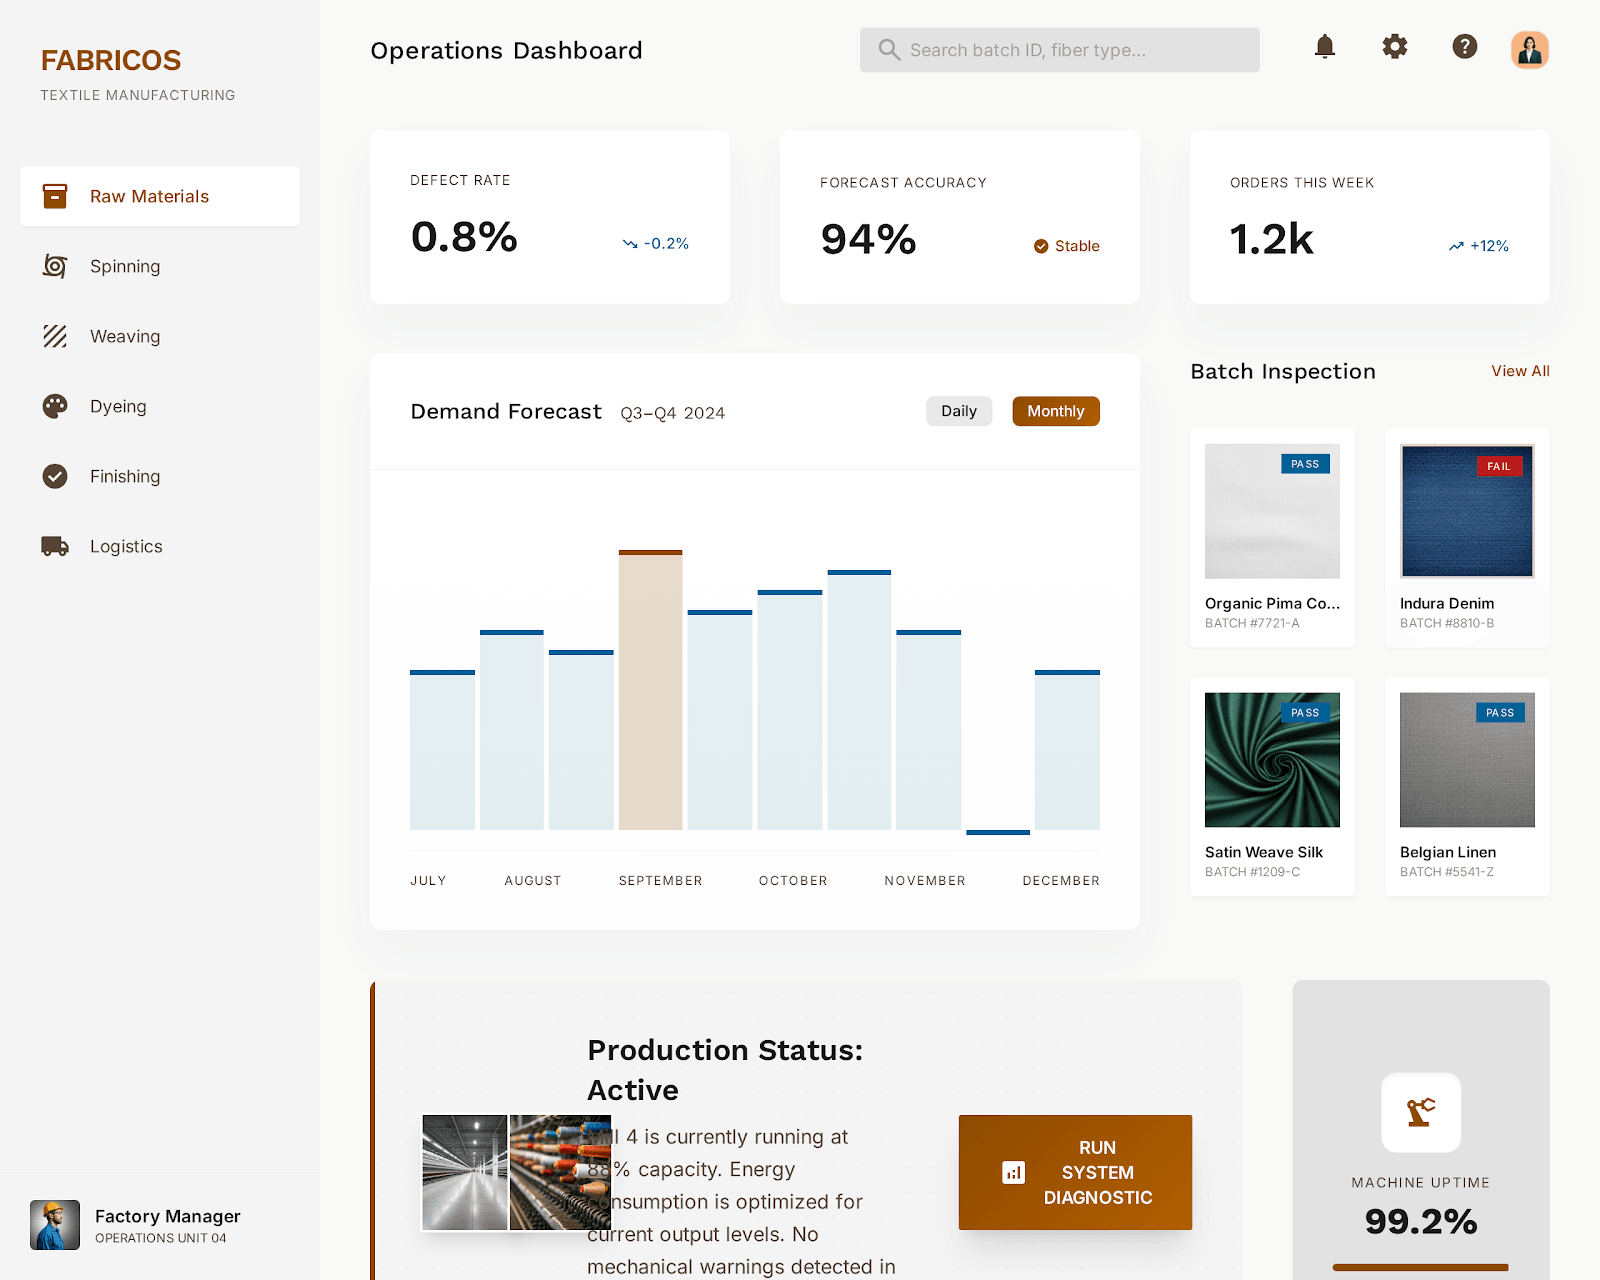Click the notifications bell icon
The image size is (1600, 1280).
(1325, 47)
